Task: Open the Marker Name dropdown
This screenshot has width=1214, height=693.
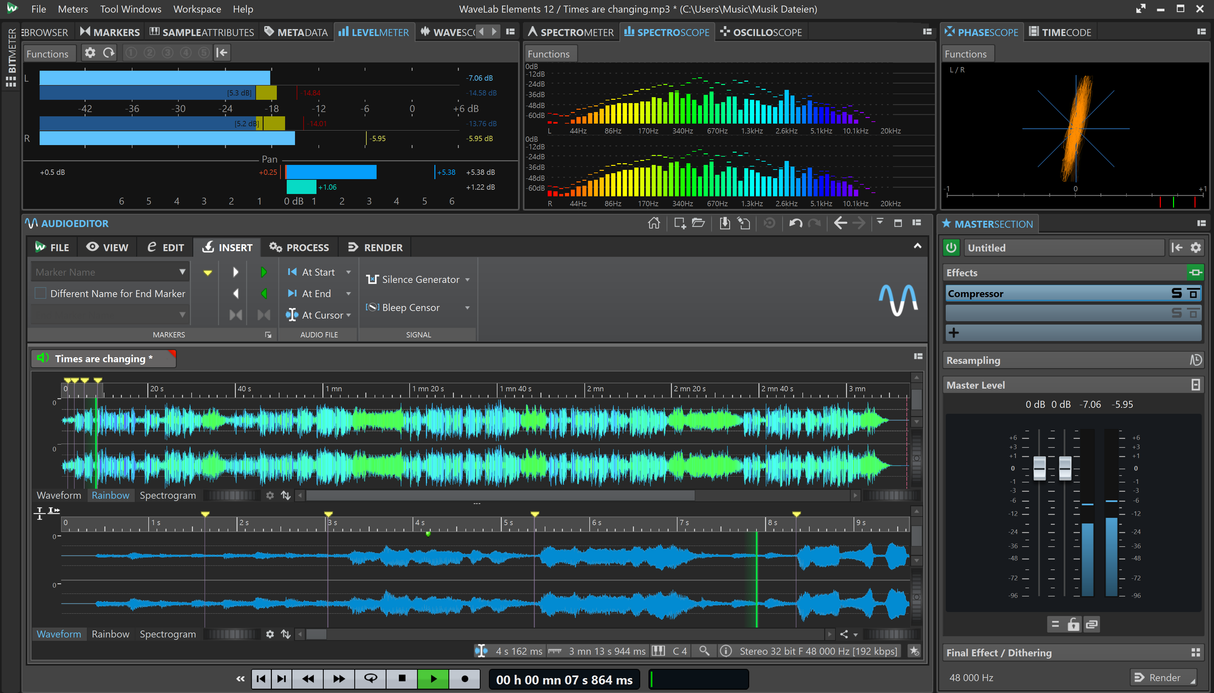Action: pos(181,271)
